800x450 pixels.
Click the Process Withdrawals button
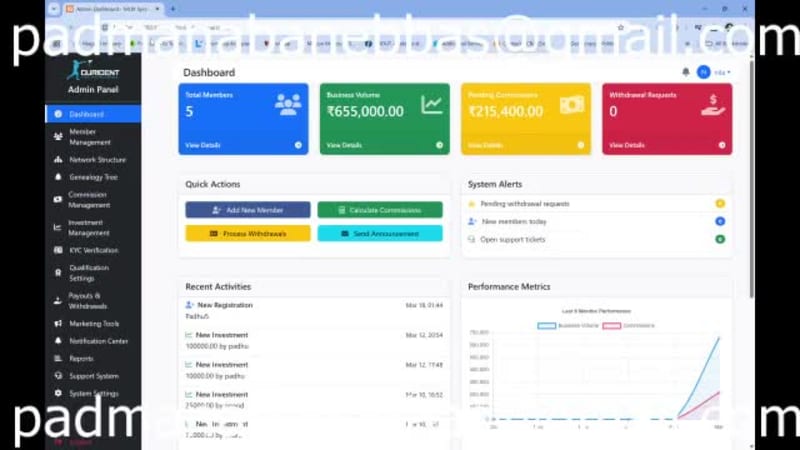(x=247, y=233)
